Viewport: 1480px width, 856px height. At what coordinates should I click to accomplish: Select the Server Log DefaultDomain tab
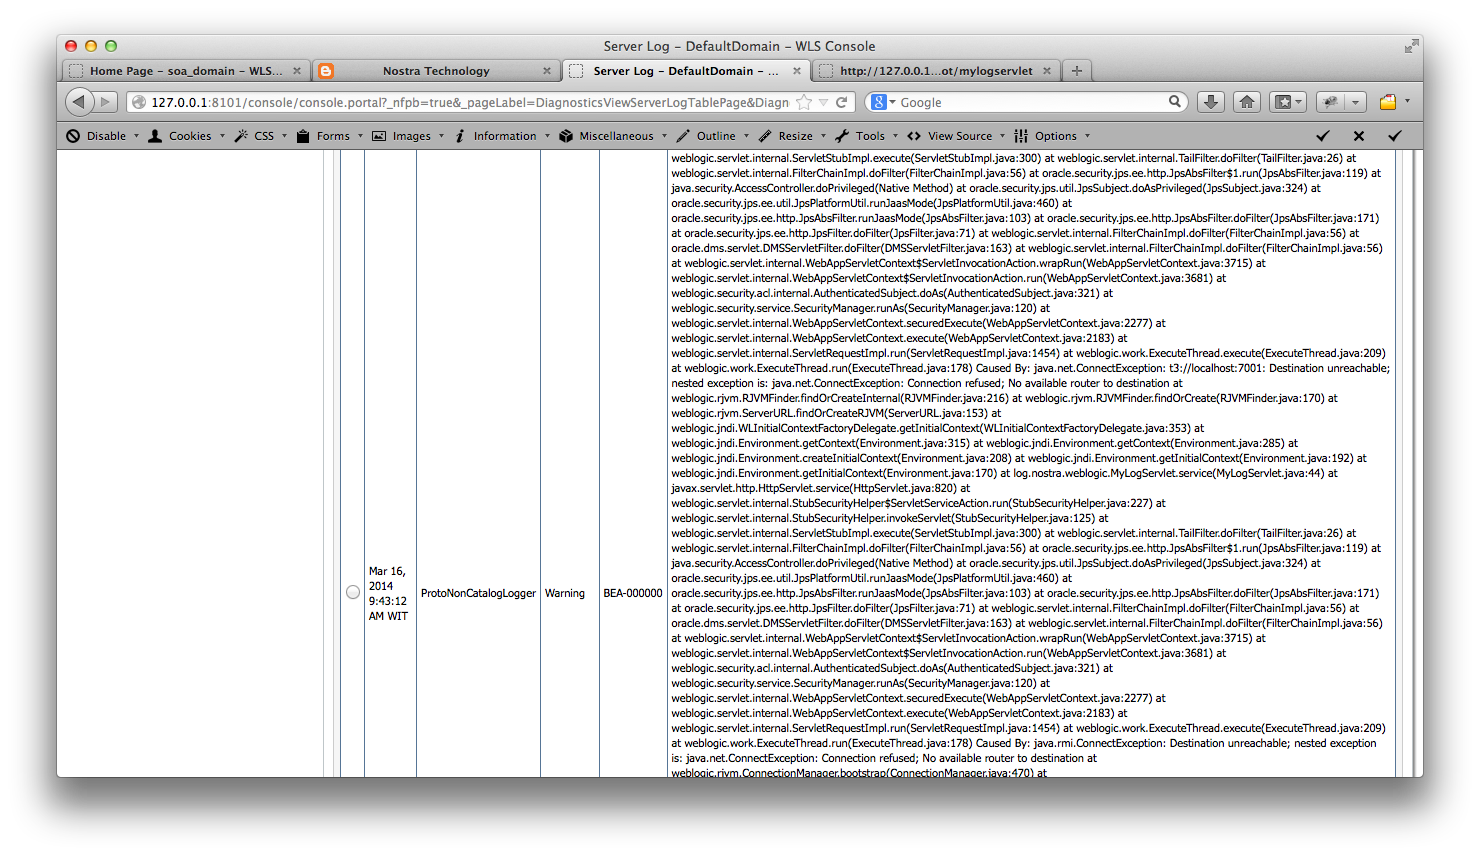click(686, 71)
